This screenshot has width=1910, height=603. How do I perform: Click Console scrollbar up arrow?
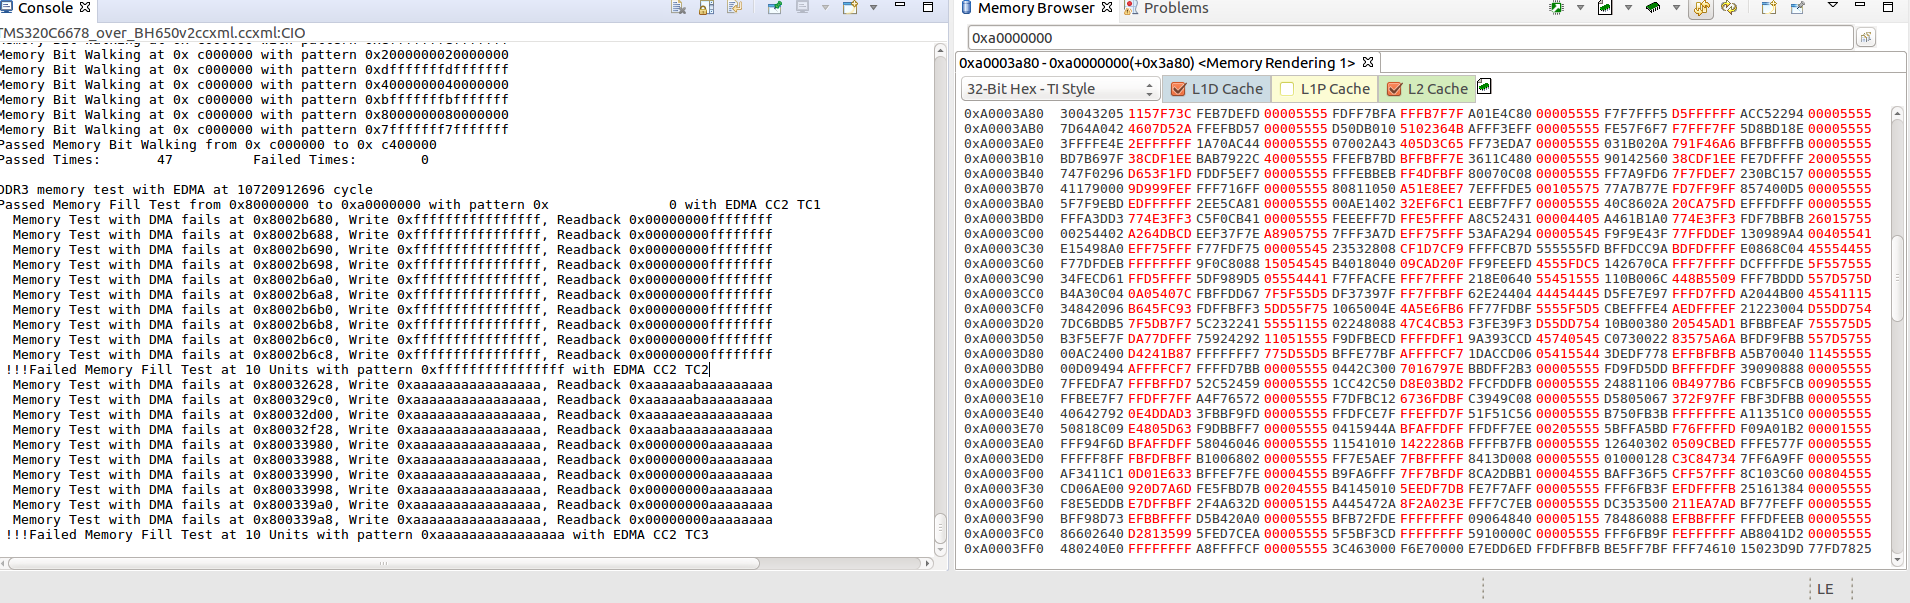pos(940,50)
